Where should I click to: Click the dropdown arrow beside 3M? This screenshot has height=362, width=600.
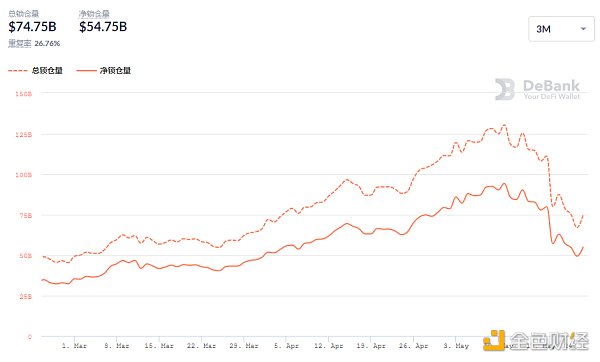pyautogui.click(x=583, y=29)
